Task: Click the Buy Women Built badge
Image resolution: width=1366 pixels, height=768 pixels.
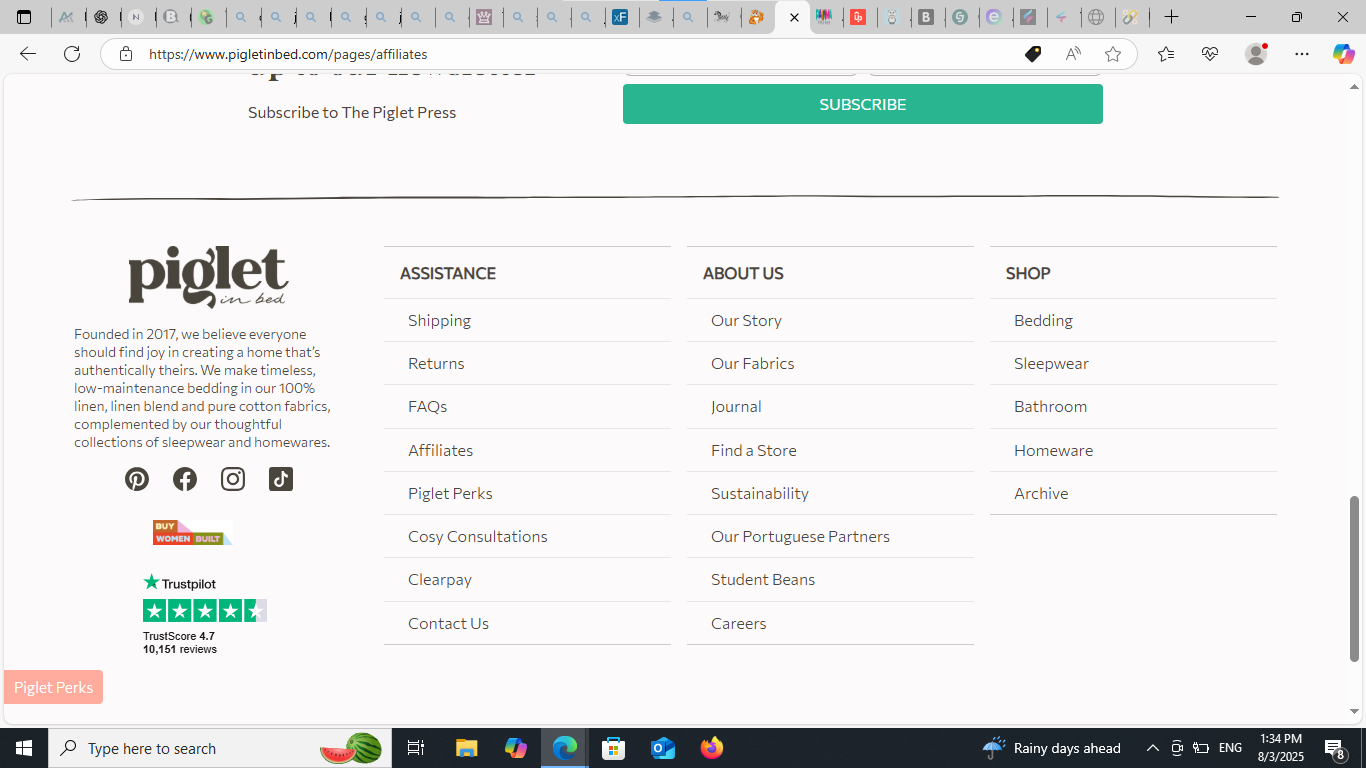Action: tap(192, 533)
